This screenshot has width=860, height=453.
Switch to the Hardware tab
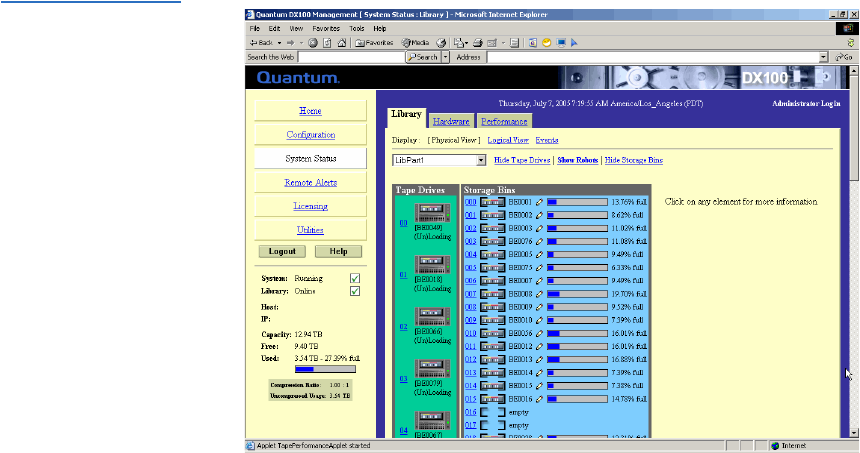click(451, 122)
